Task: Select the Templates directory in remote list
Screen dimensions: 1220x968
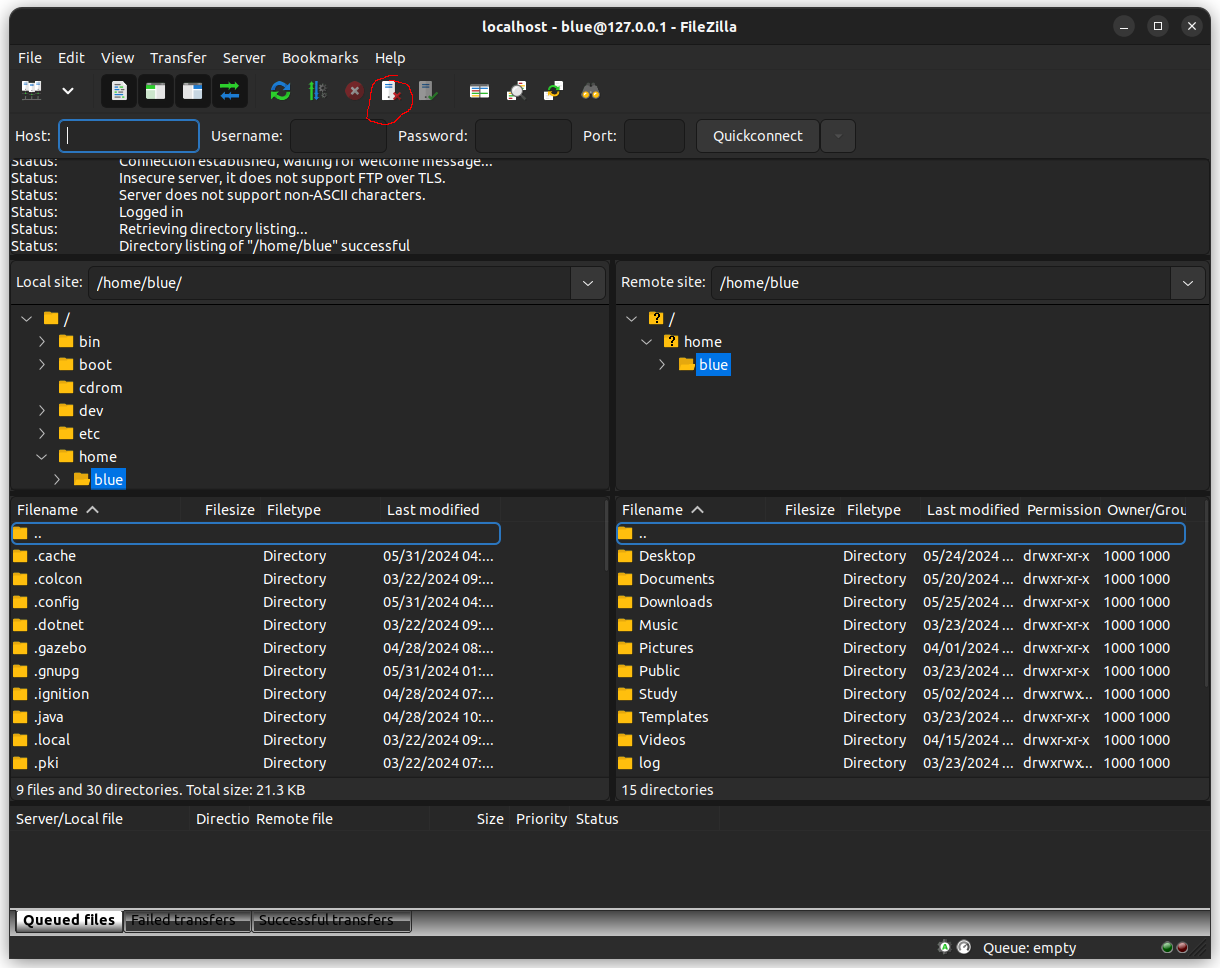Action: 900,717
